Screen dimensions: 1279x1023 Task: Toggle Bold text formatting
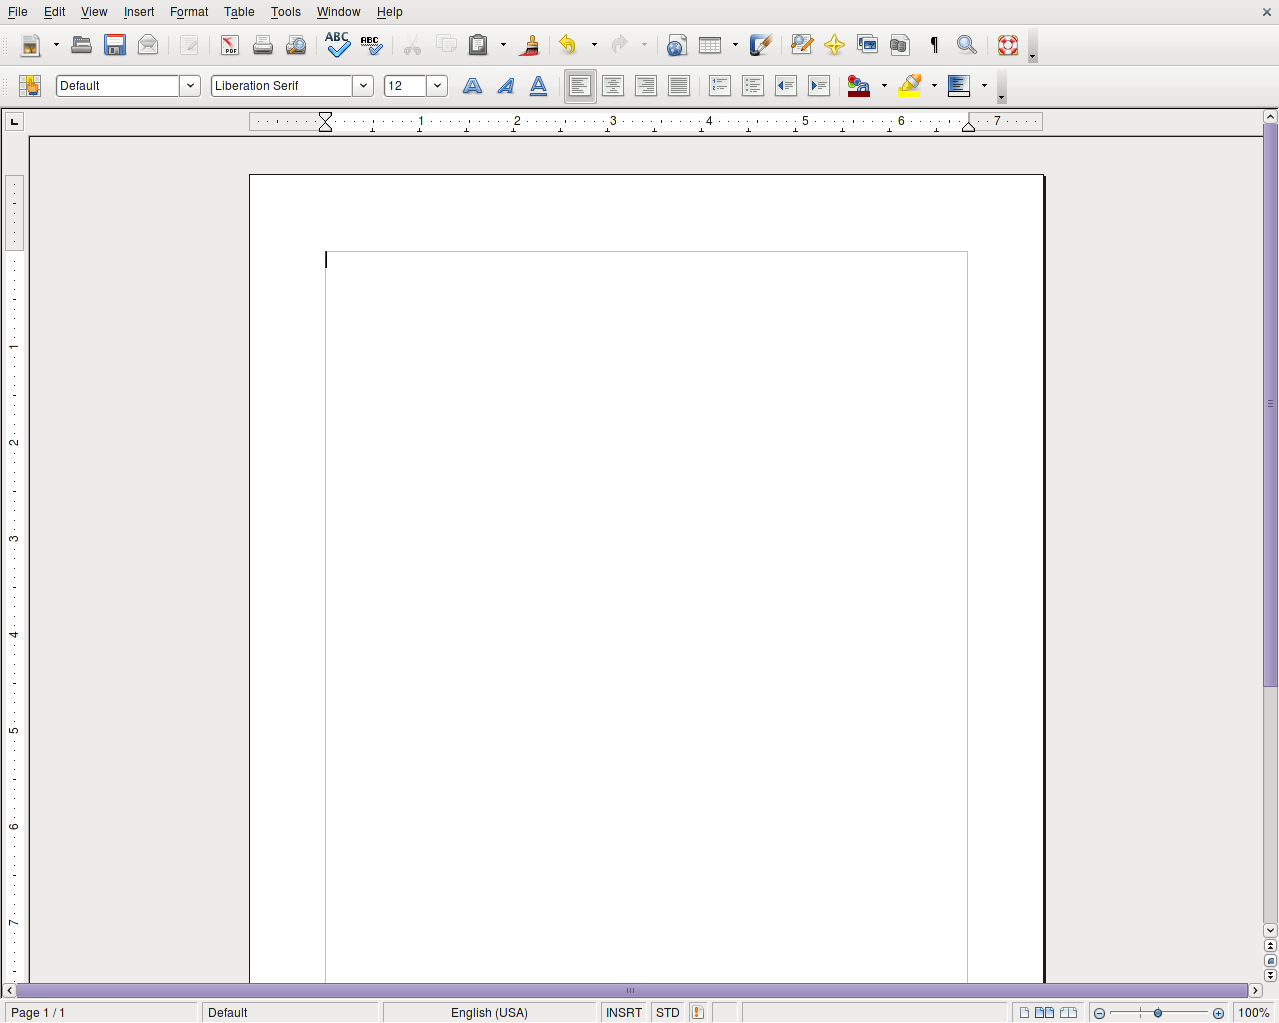[472, 86]
